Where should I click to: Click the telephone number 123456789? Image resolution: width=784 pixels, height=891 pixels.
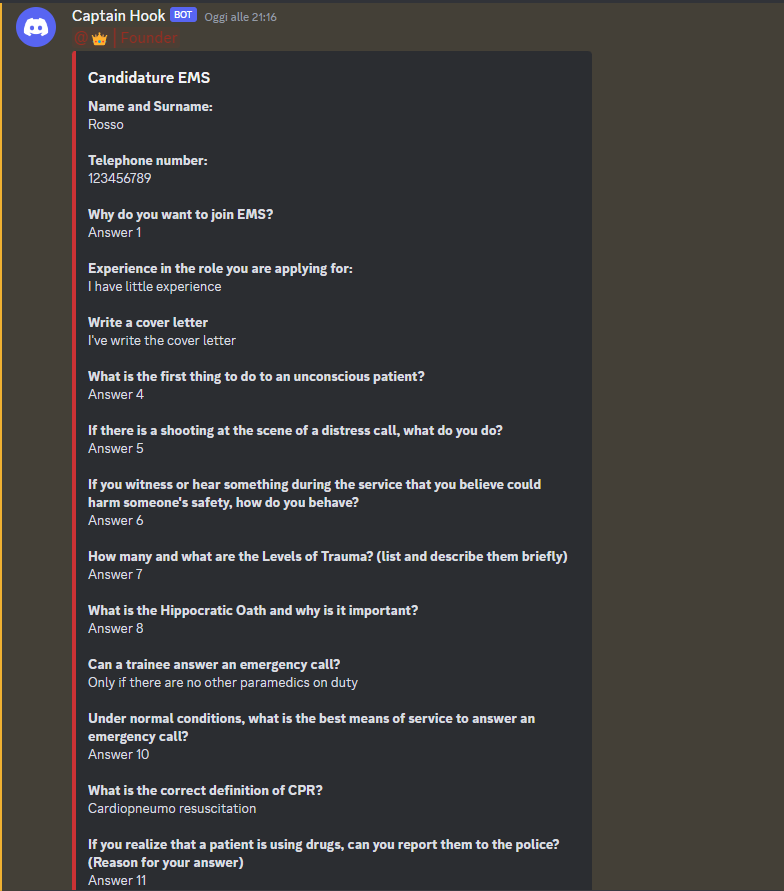coord(119,178)
